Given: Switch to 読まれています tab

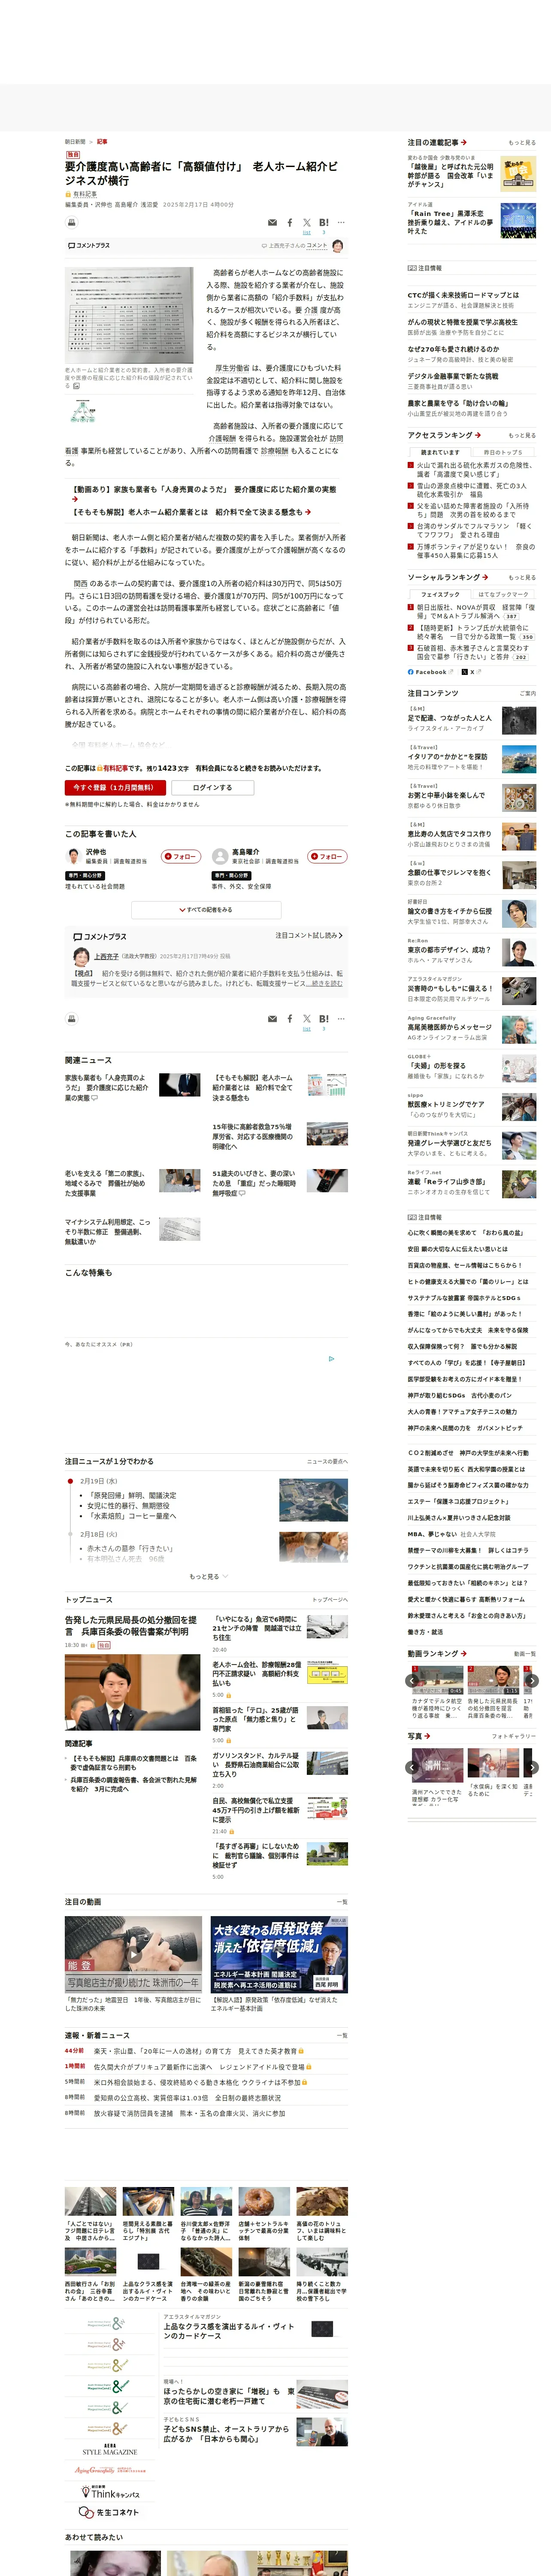Looking at the screenshot, I should point(440,452).
